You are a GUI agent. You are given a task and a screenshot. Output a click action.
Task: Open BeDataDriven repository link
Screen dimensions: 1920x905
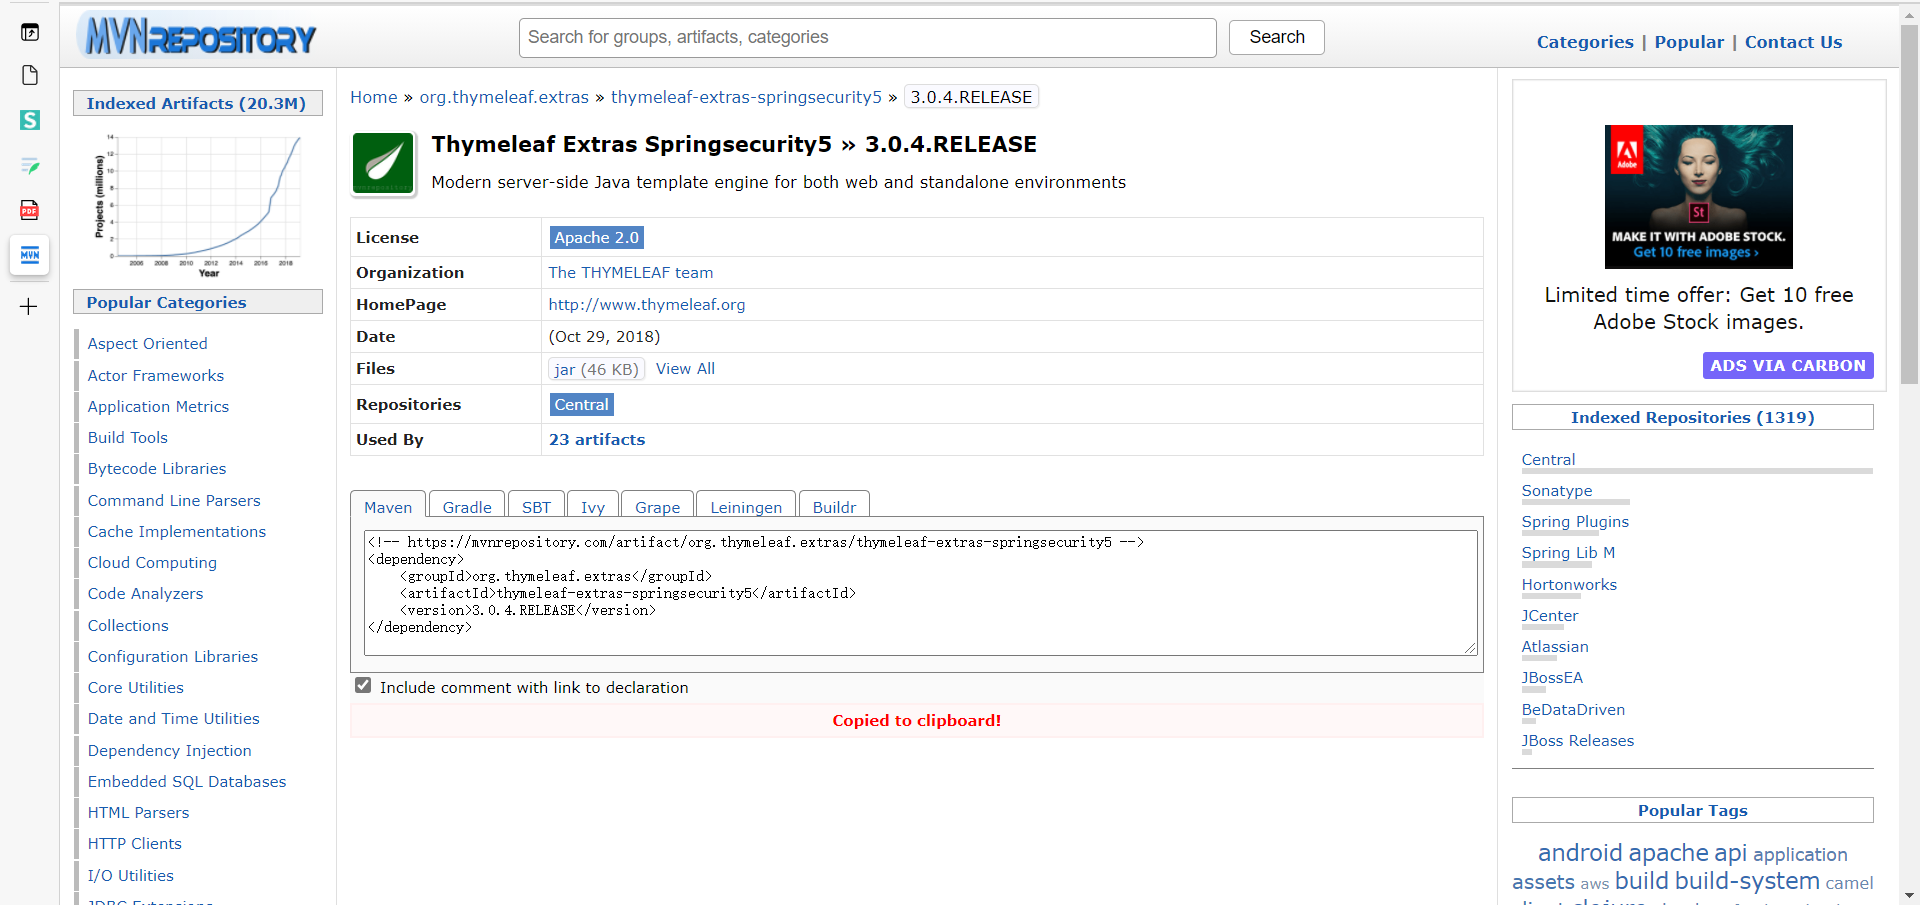click(1573, 710)
